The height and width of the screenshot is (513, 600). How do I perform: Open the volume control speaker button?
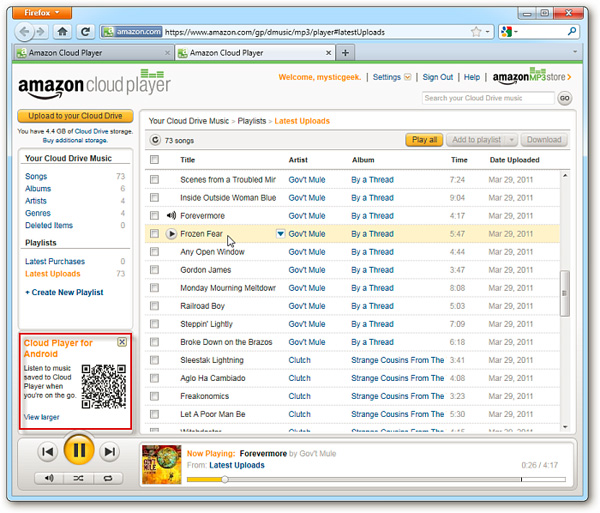coord(49,478)
